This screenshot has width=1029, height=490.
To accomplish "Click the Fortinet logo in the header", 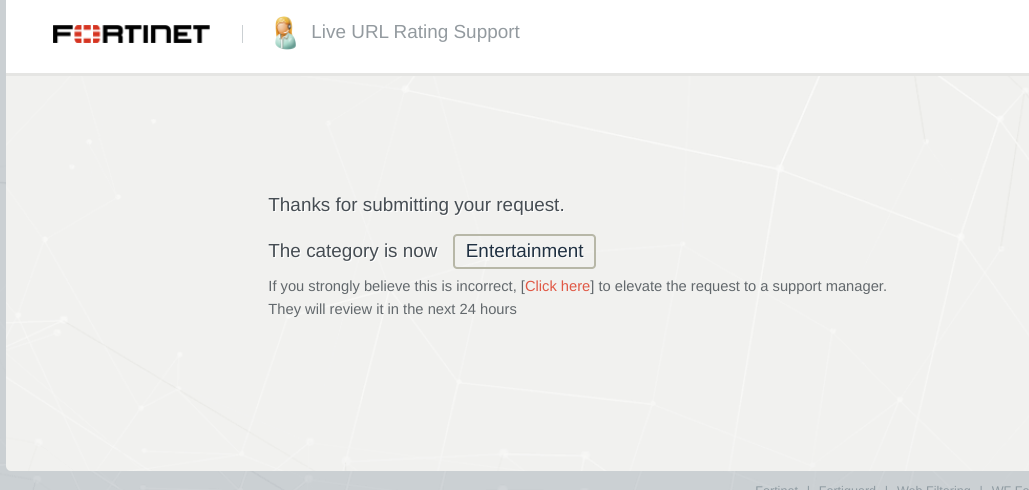I will [131, 34].
